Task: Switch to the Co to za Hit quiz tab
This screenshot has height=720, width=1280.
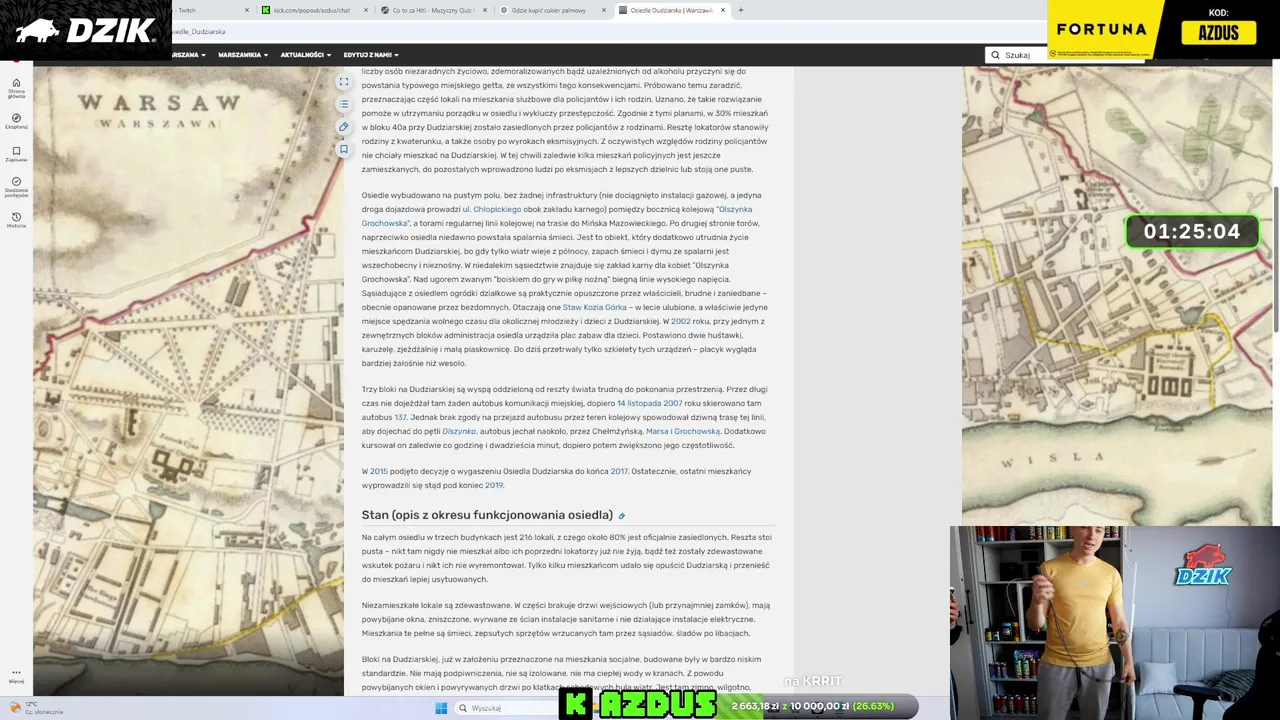Action: [432, 10]
